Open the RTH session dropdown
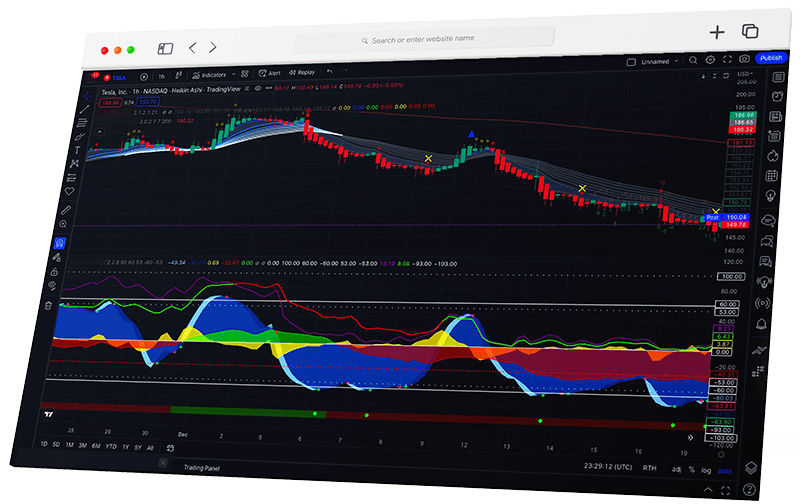Viewport: 800px width, 504px height. click(650, 467)
